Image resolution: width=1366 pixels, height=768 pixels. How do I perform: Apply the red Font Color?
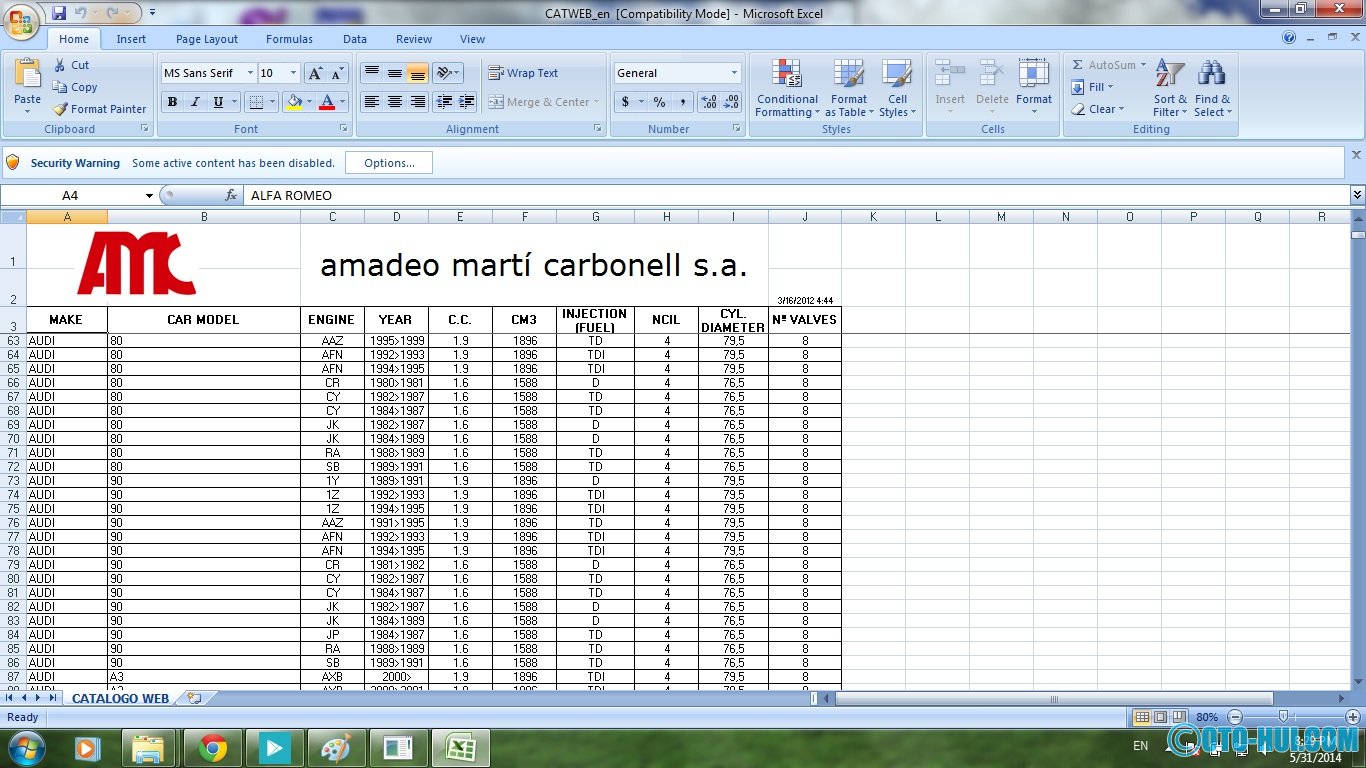tap(326, 102)
